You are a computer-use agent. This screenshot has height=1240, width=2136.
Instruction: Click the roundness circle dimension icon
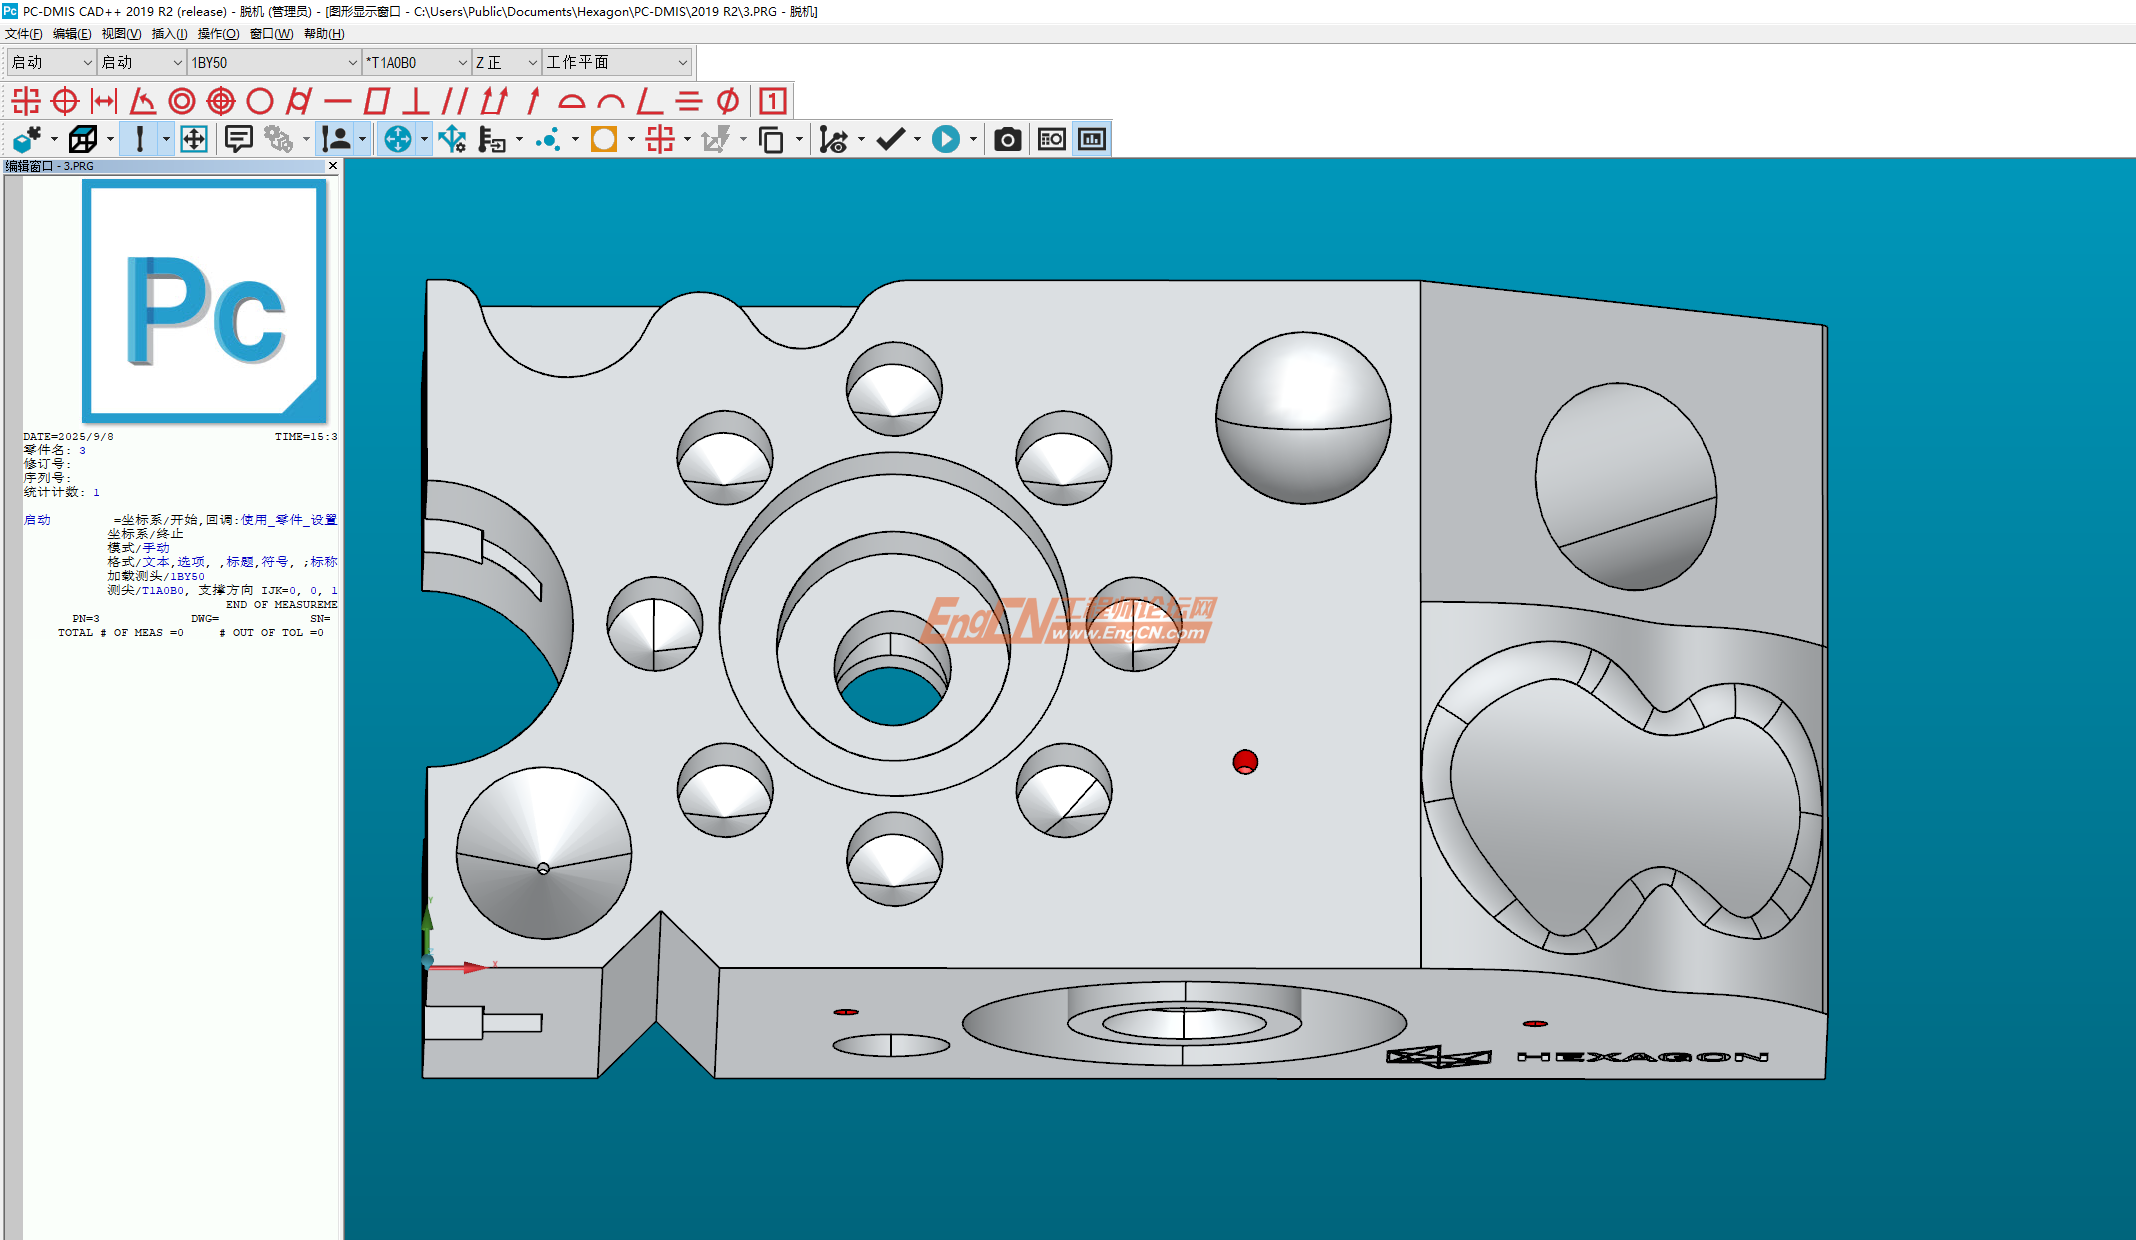point(260,101)
